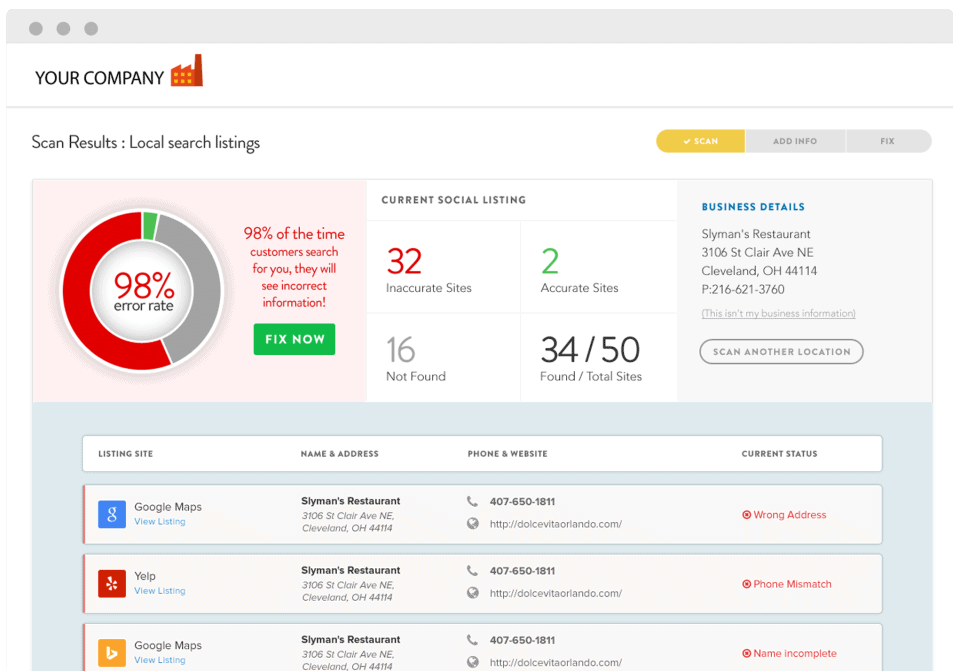Open View Listing in Wrong Address row
The height and width of the screenshot is (671, 960).
click(160, 522)
